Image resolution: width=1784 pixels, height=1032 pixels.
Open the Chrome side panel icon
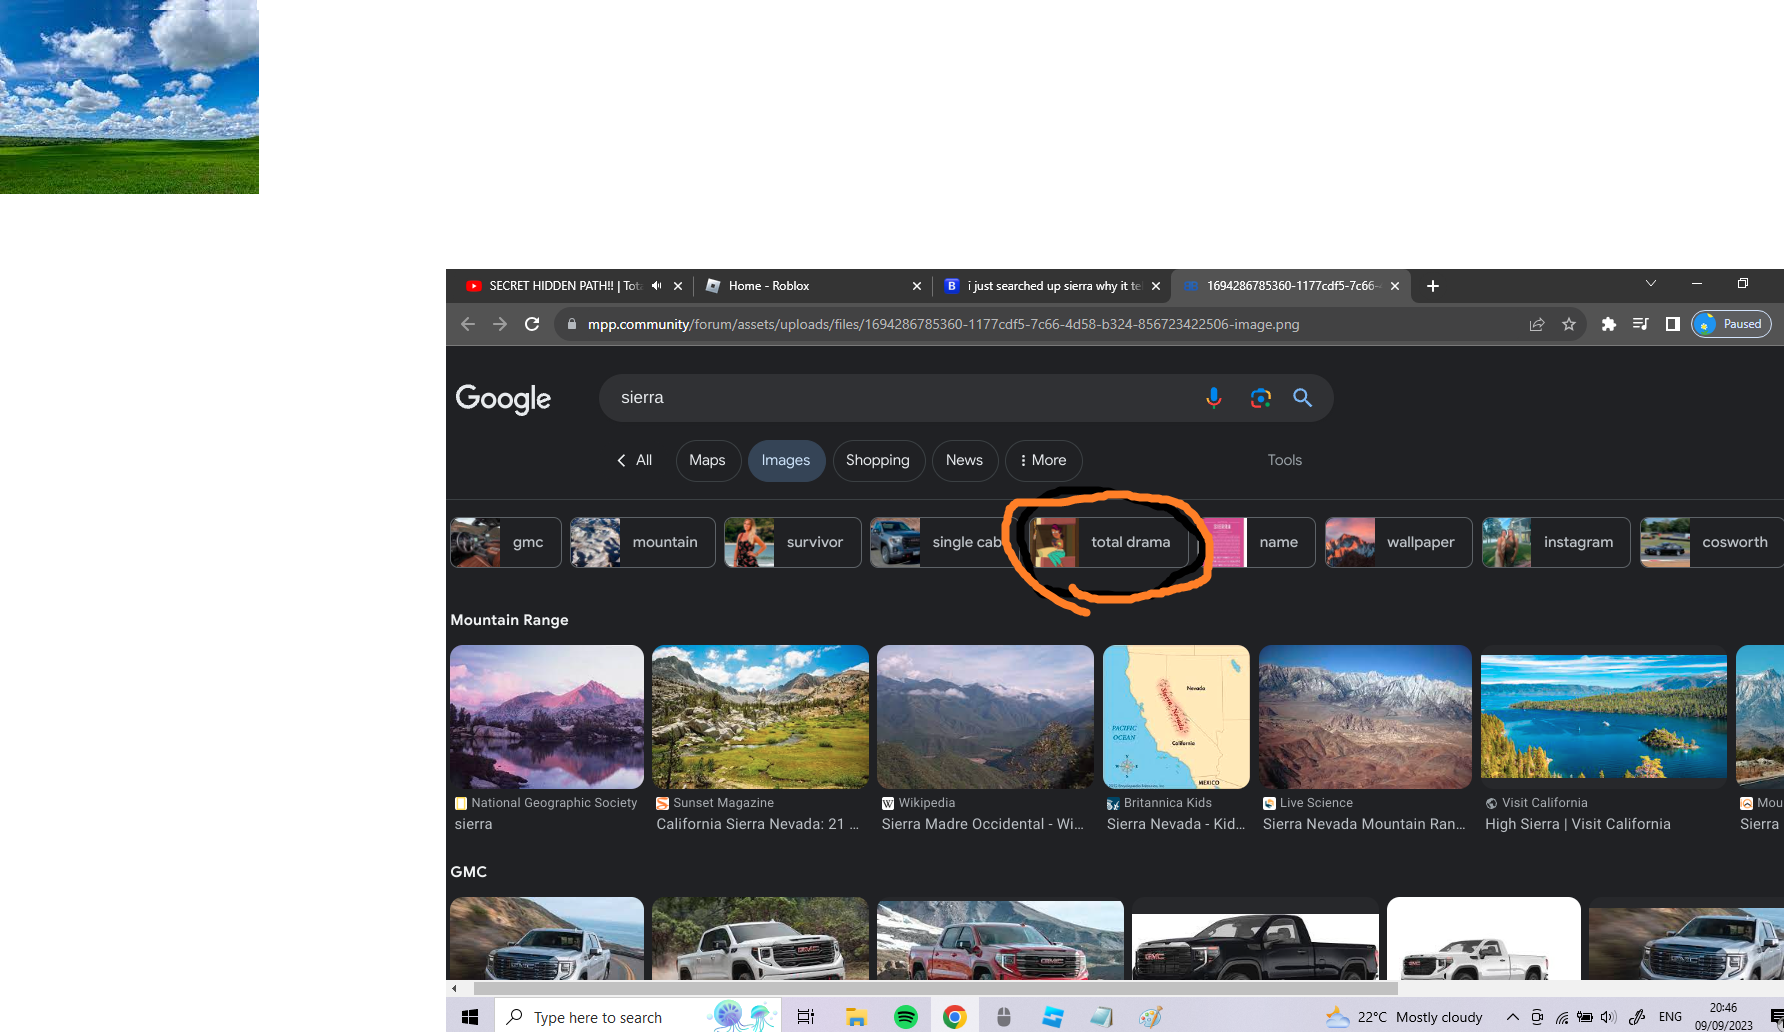[1672, 324]
